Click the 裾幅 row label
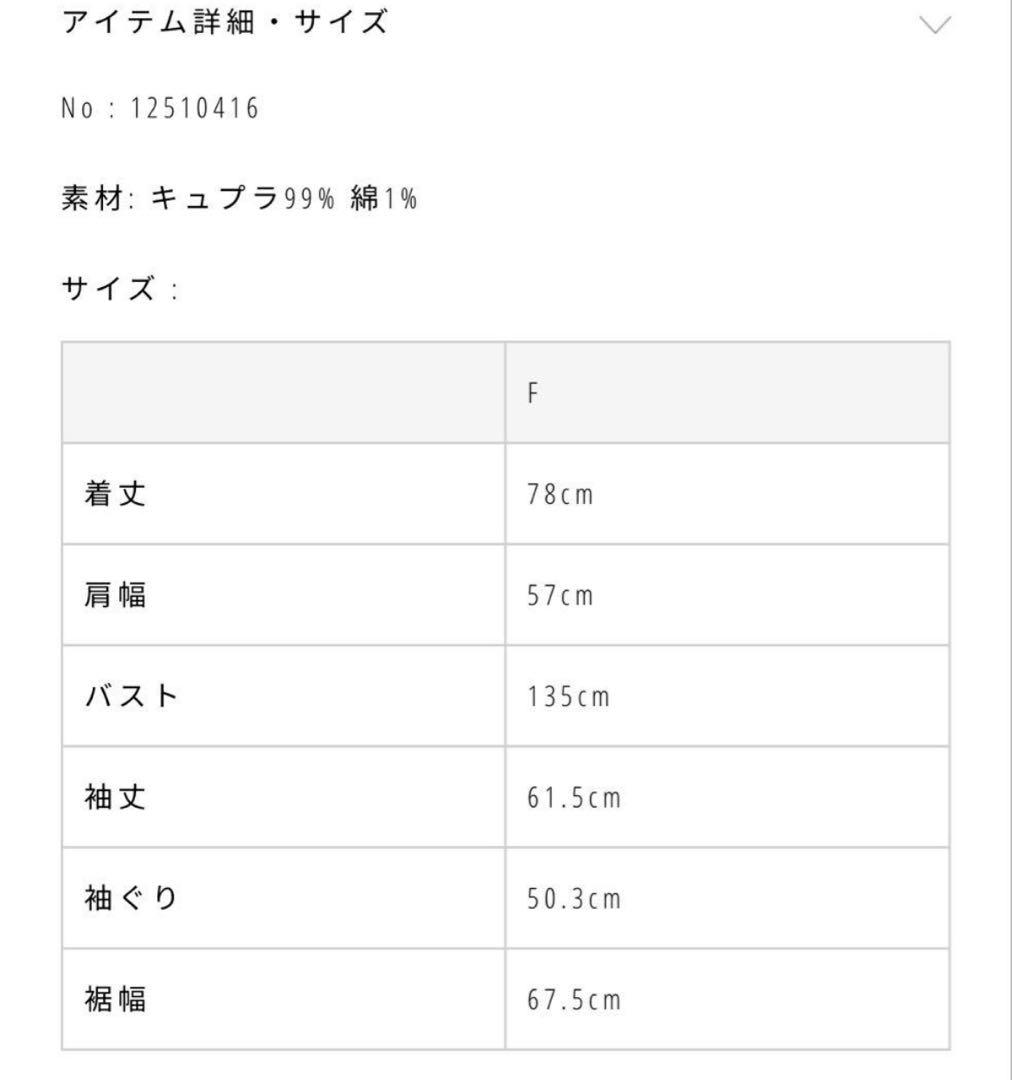Screen dimensions: 1012x1080 pyautogui.click(x=116, y=999)
